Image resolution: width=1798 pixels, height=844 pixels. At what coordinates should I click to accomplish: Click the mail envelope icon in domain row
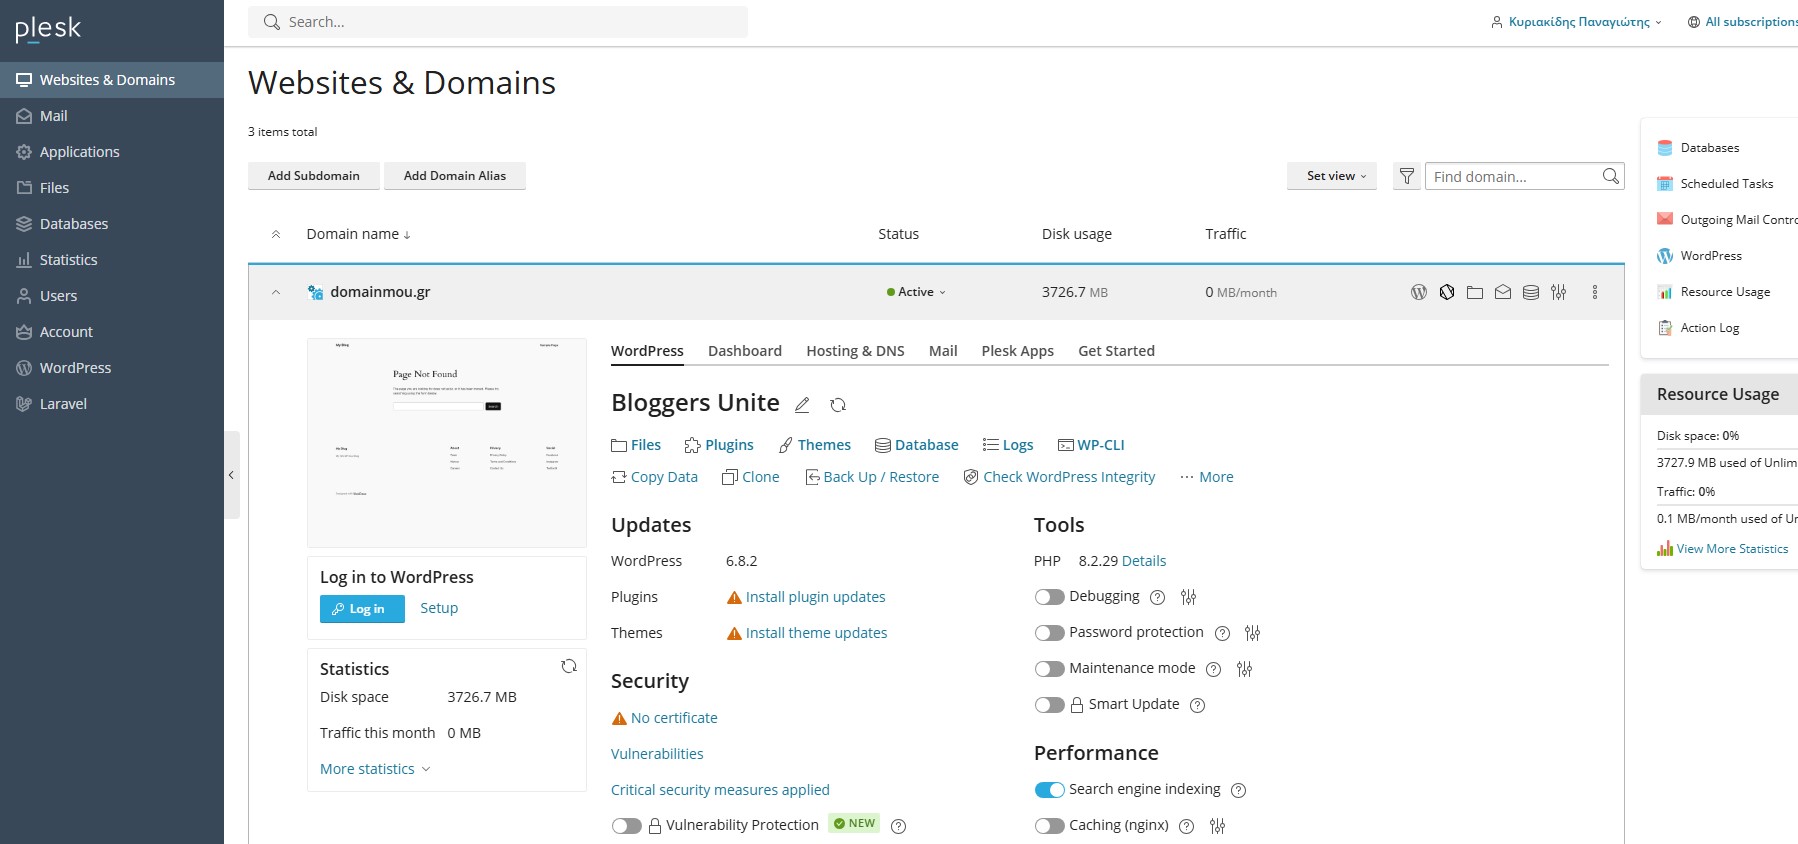point(1502,292)
